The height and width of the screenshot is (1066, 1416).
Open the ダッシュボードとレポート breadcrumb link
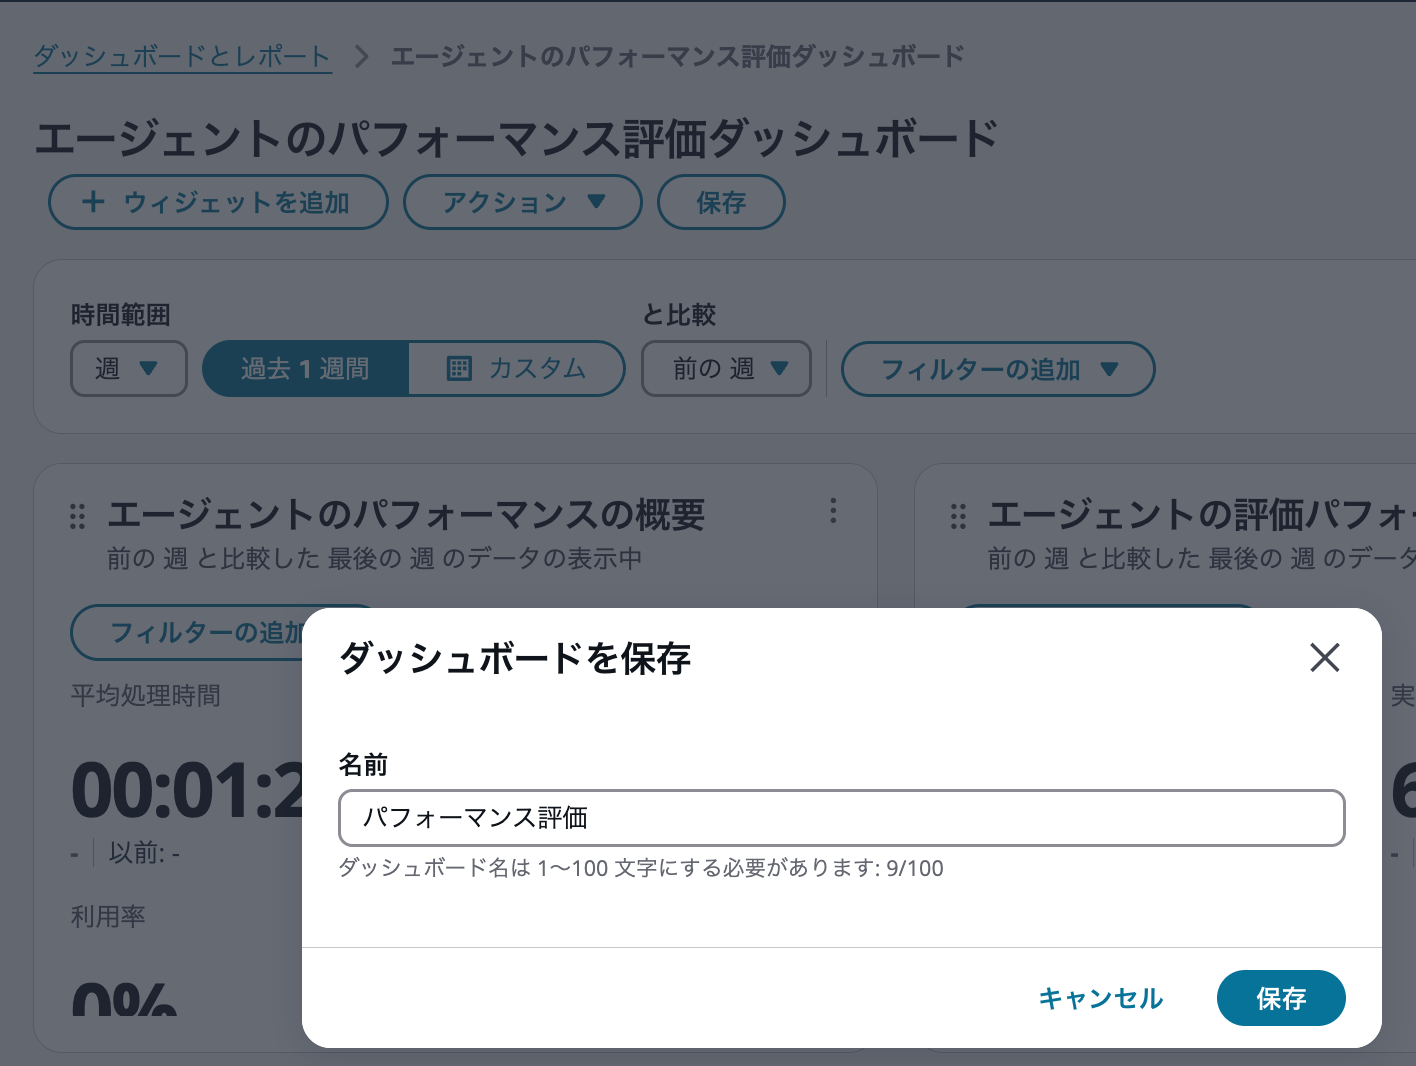182,56
